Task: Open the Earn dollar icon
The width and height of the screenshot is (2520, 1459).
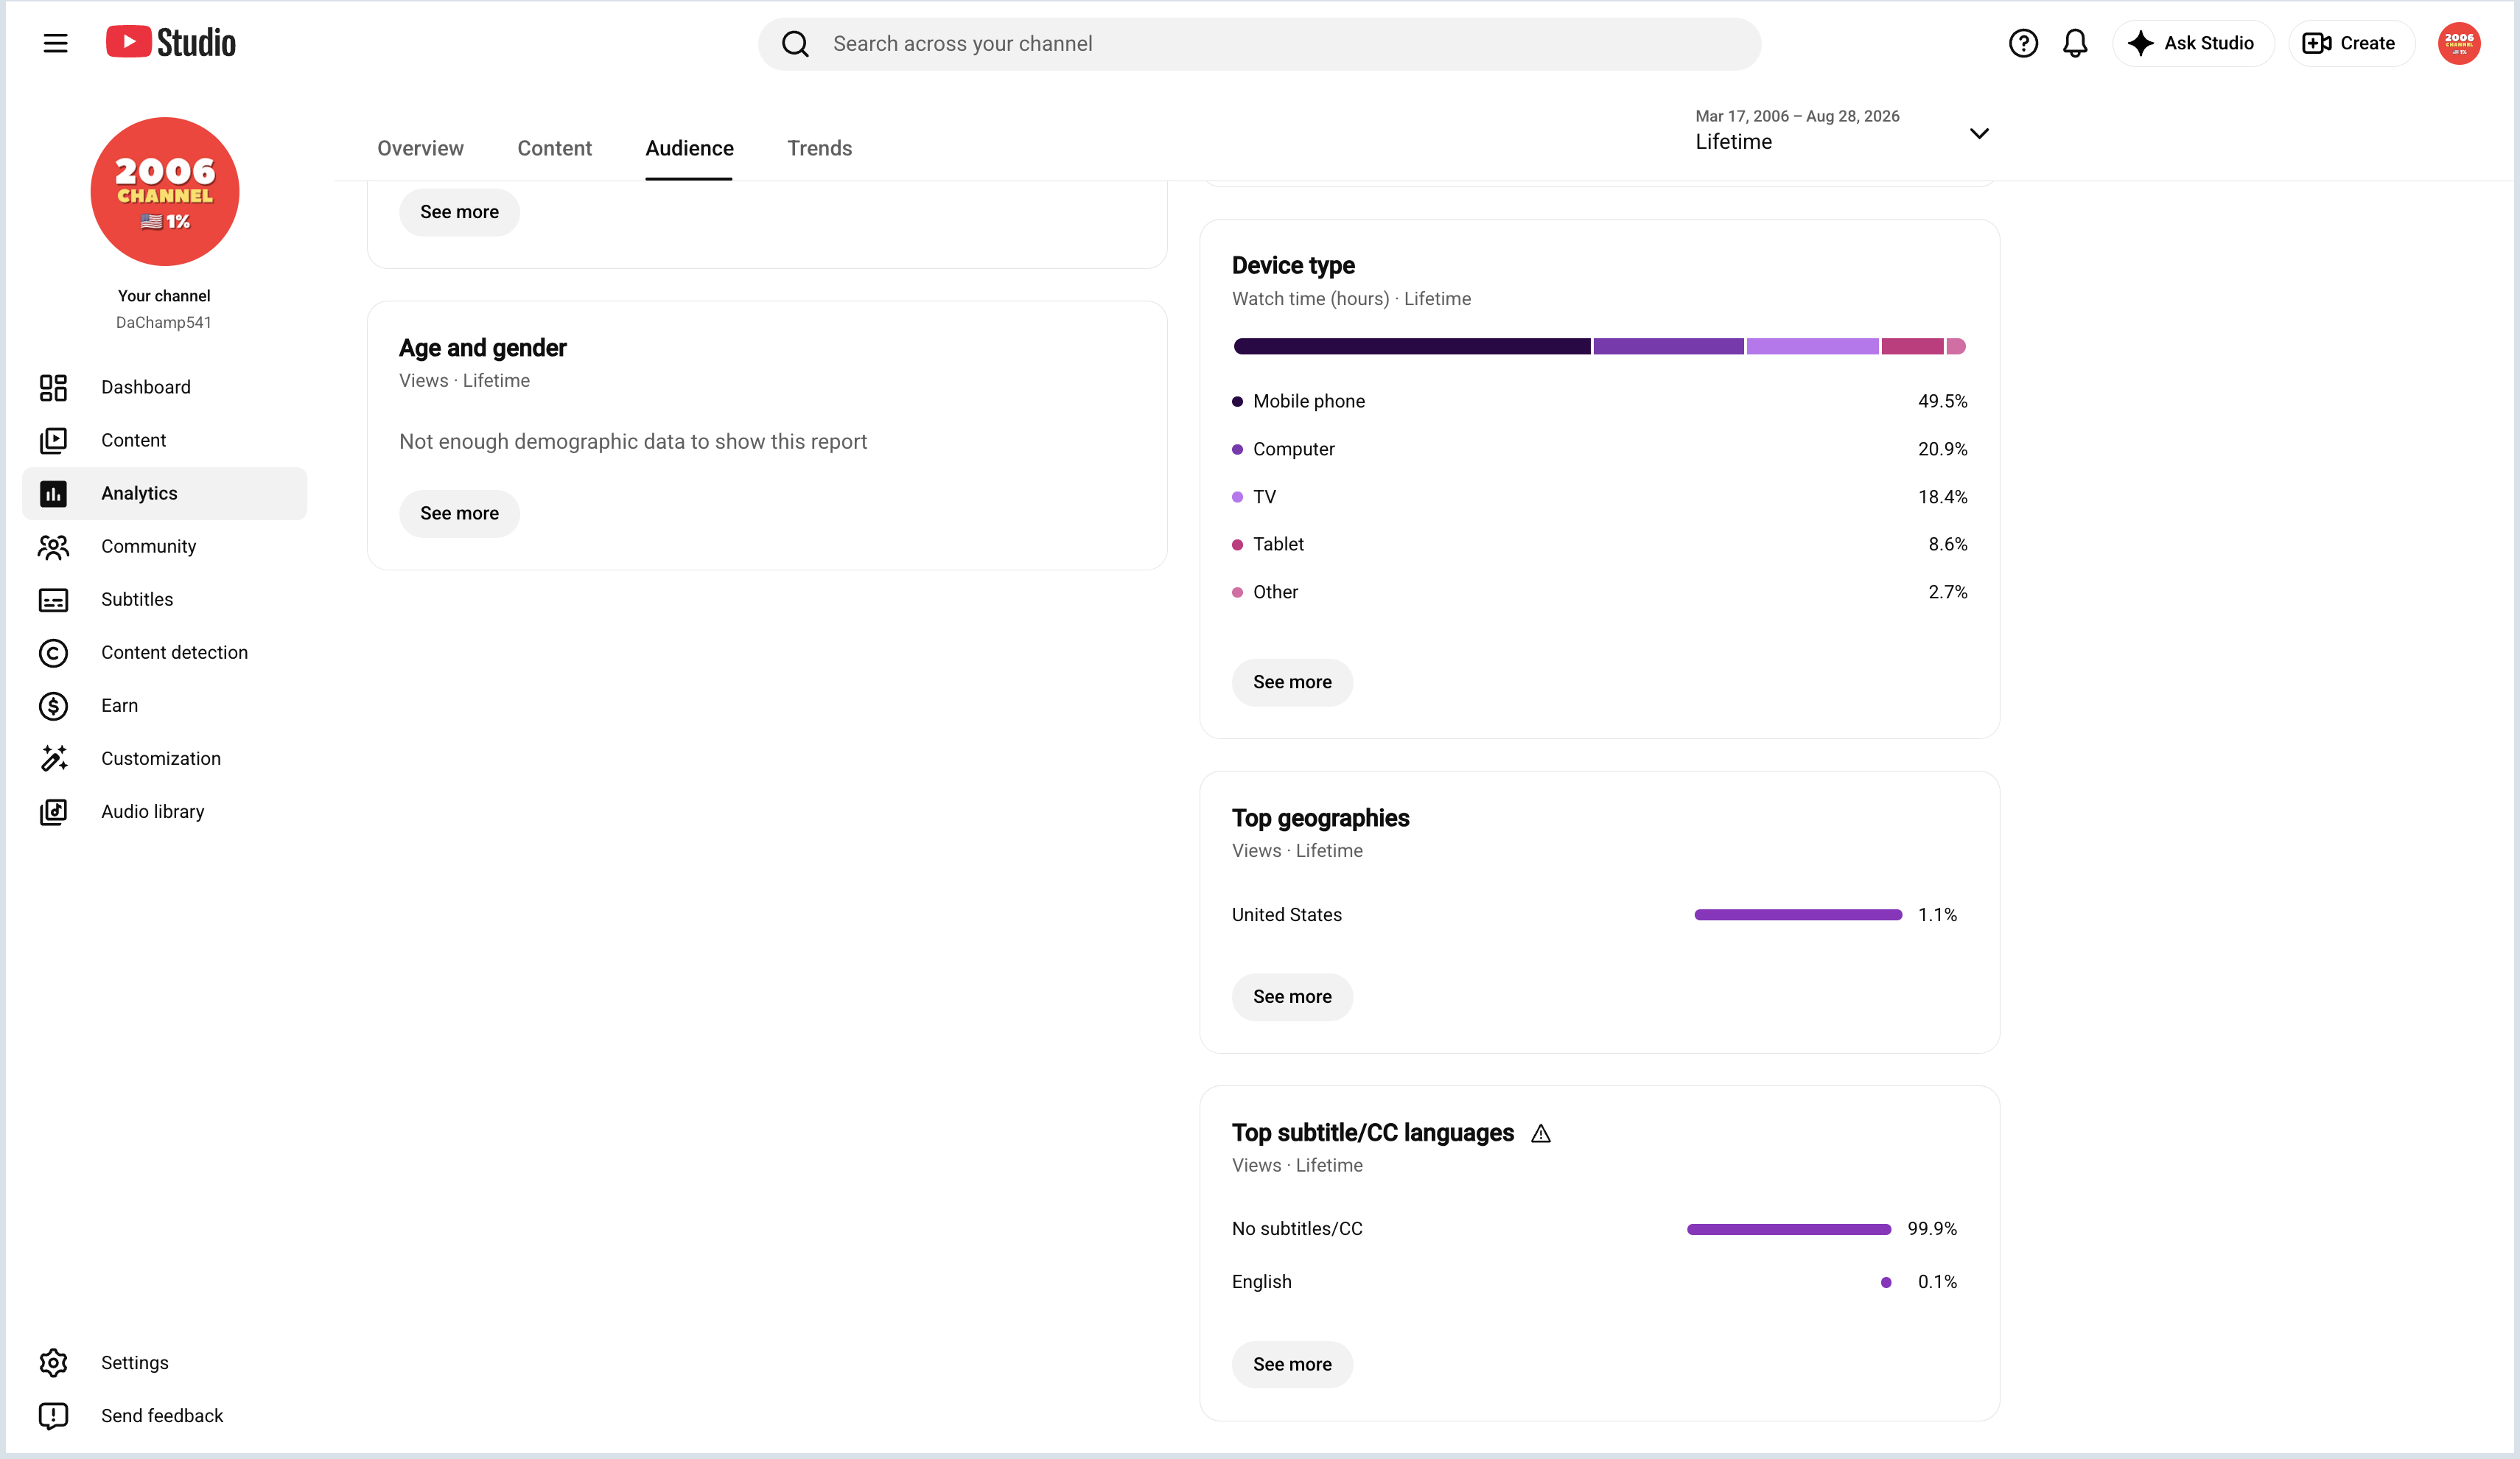Action: pyautogui.click(x=53, y=705)
